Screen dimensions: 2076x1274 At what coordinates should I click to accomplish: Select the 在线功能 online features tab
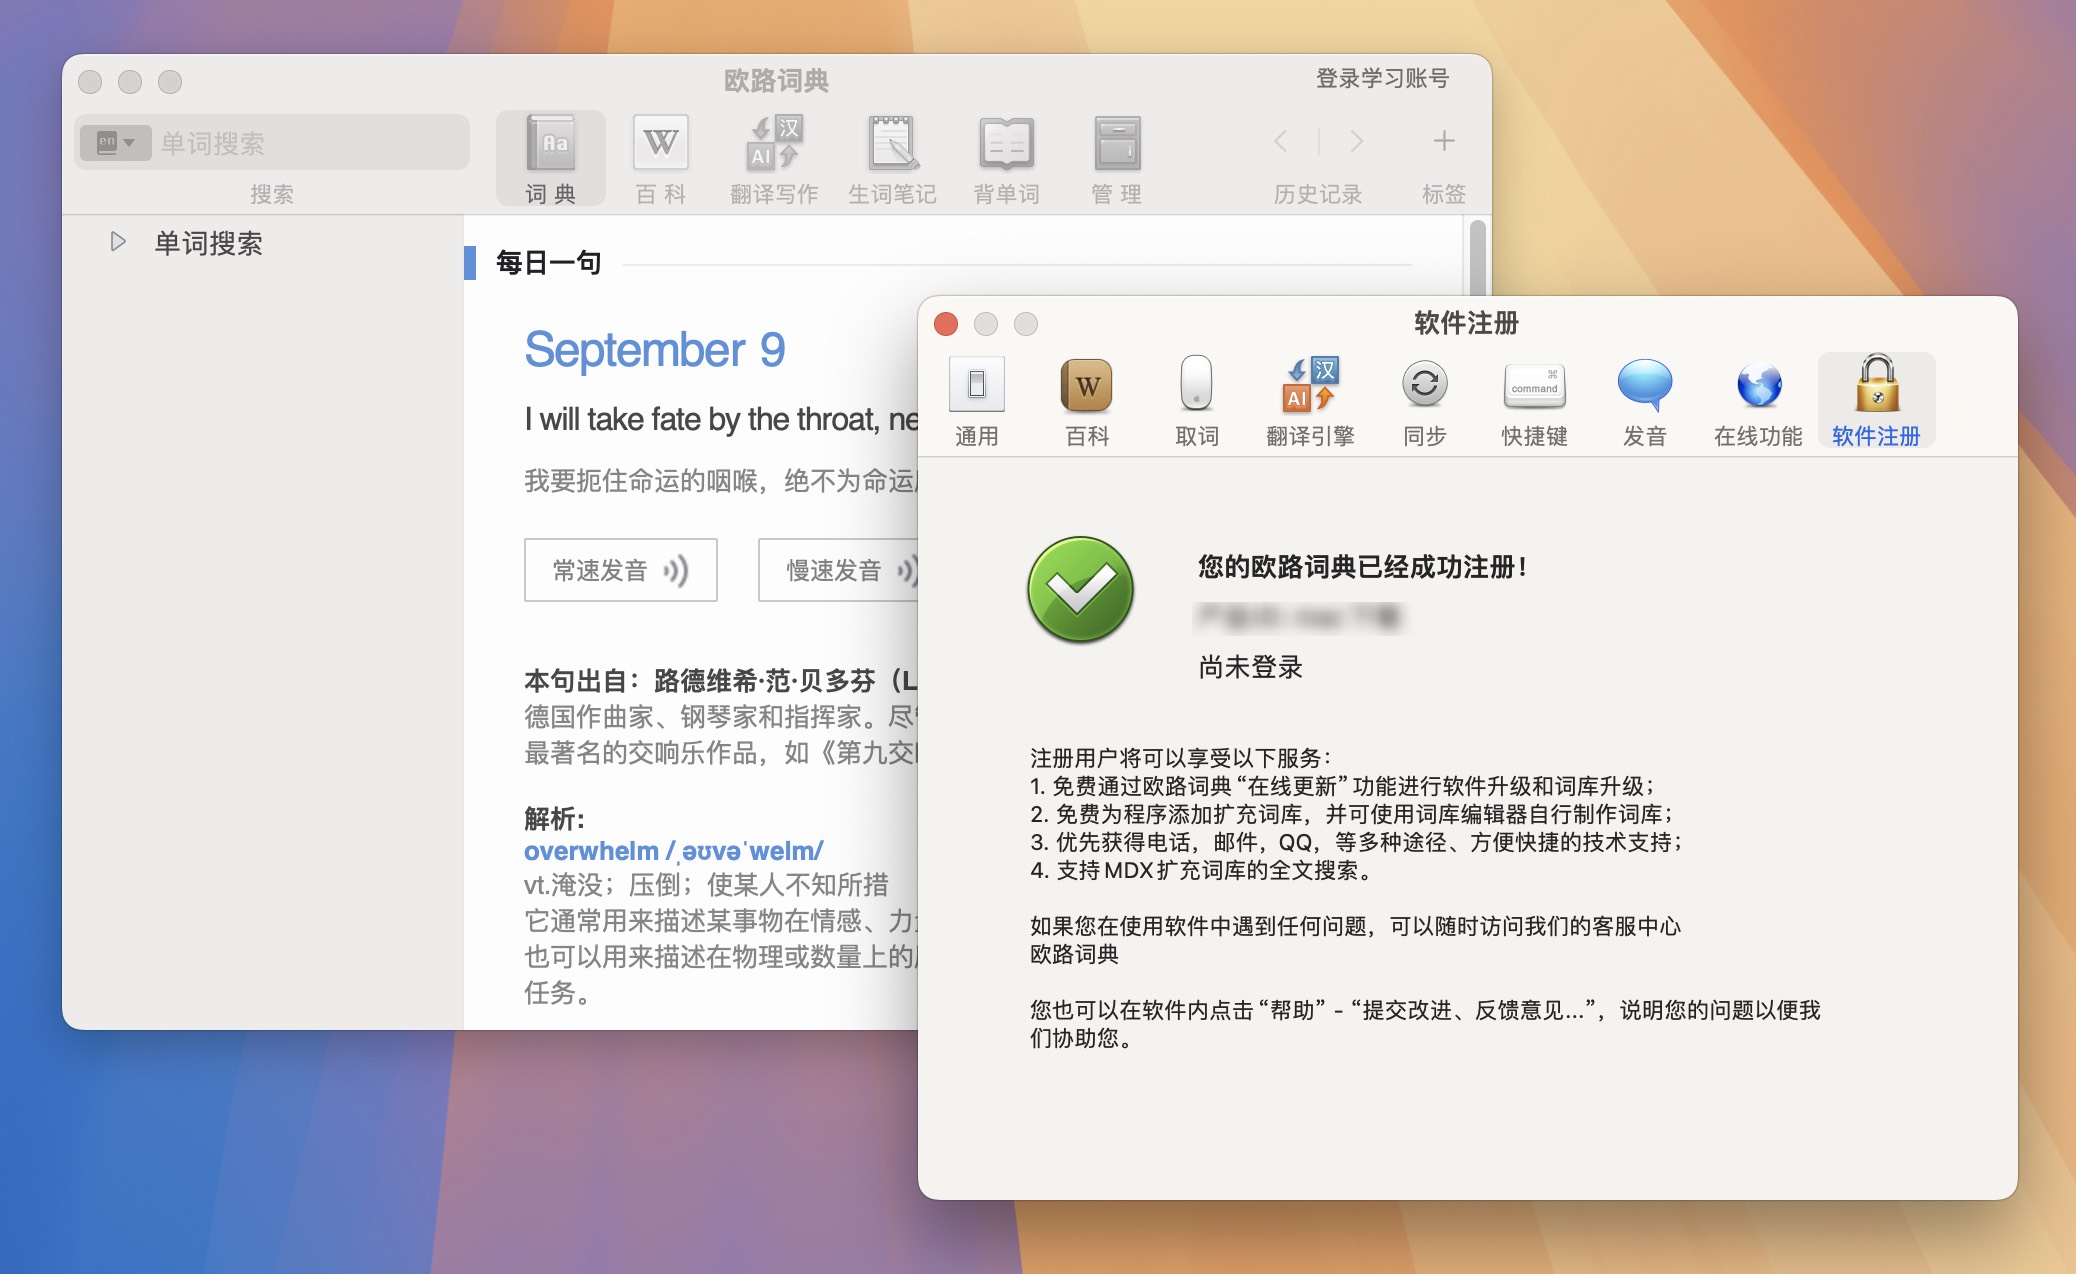click(x=1758, y=402)
